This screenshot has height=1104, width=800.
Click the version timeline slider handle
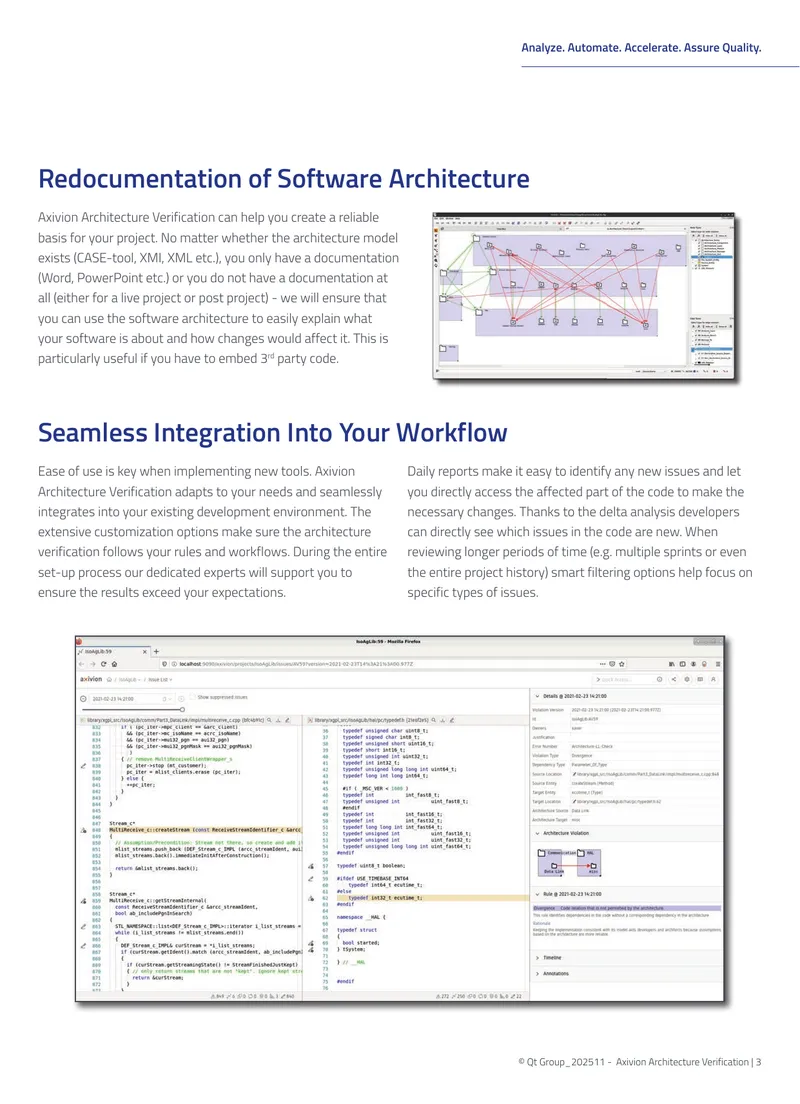[x=182, y=709]
